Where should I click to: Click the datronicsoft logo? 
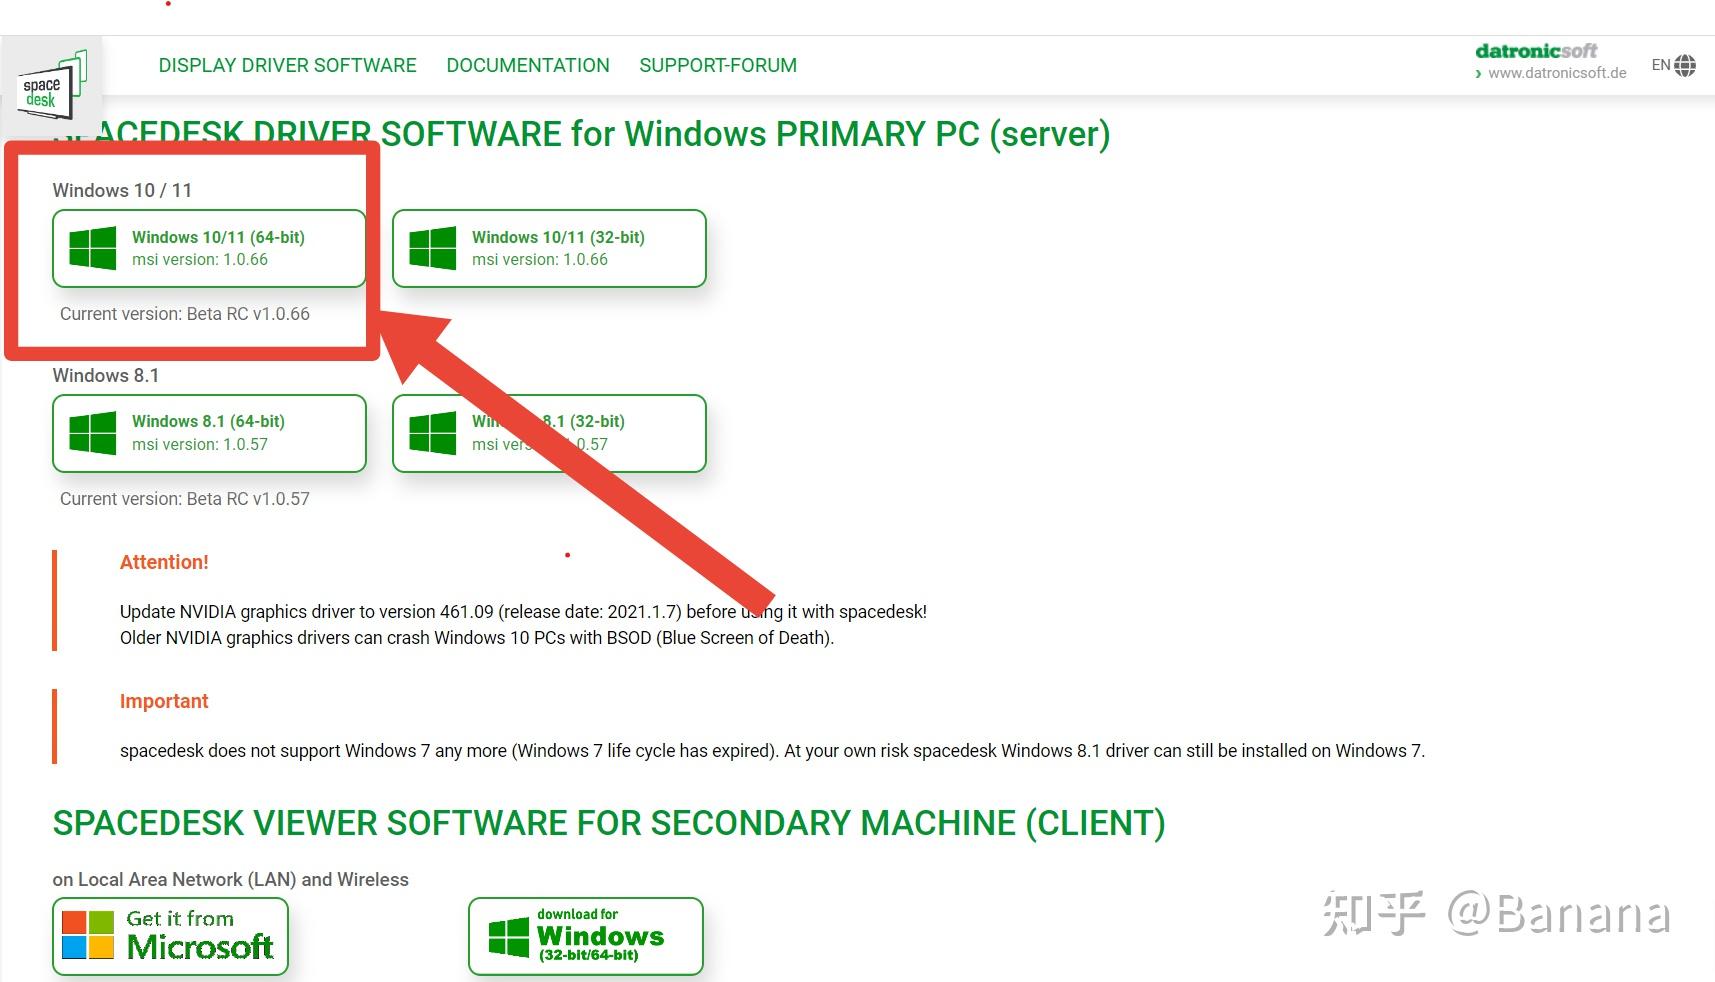pyautogui.click(x=1536, y=51)
